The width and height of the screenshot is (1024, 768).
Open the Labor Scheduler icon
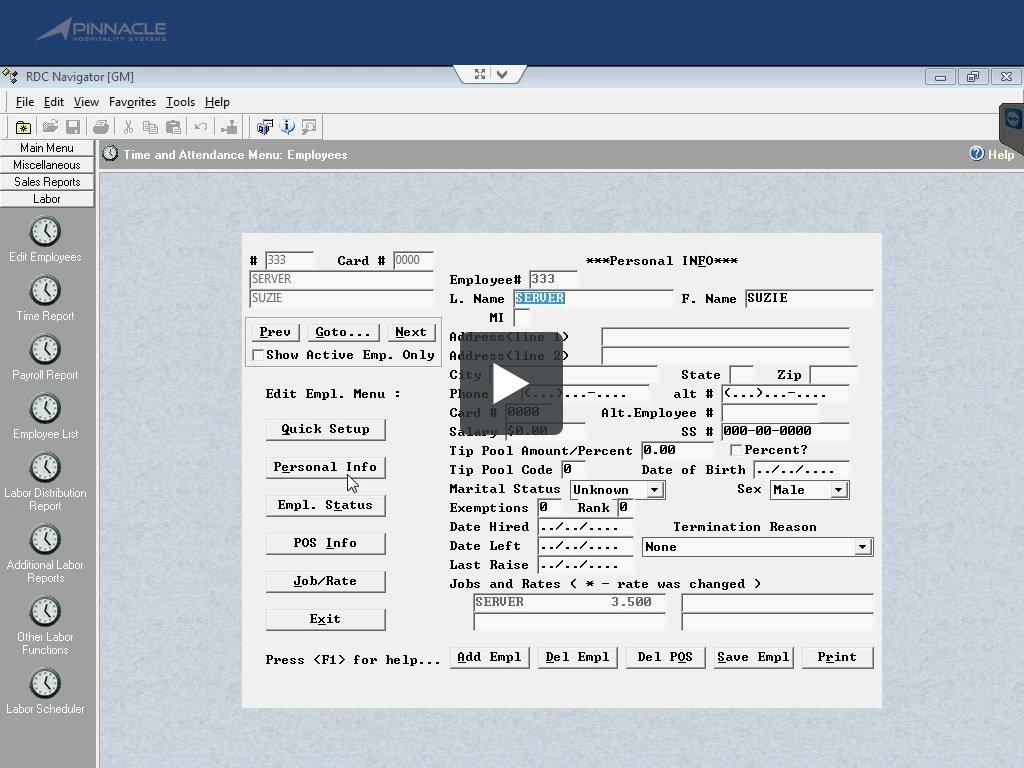click(45, 683)
